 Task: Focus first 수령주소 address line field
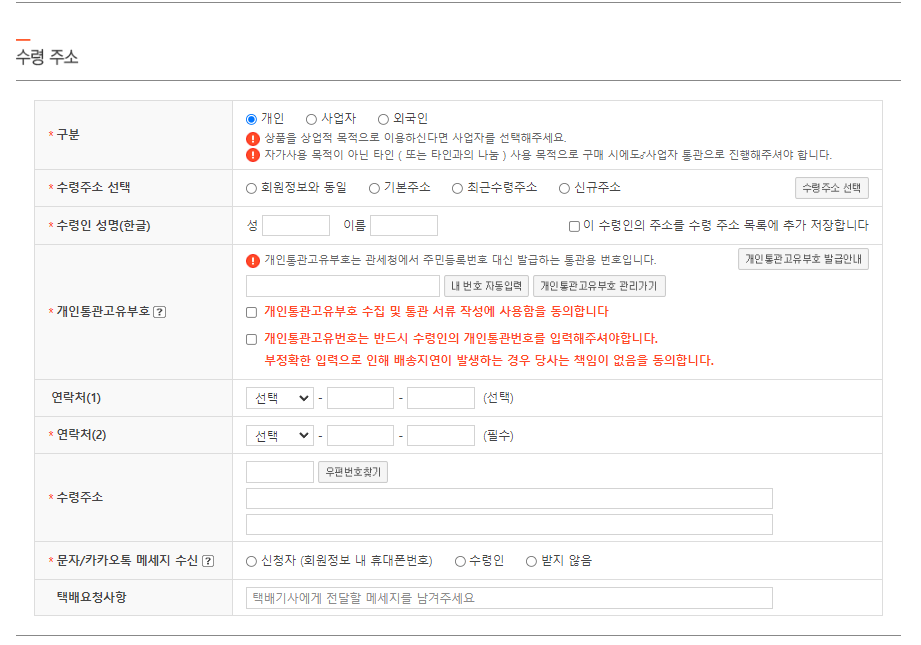pyautogui.click(x=509, y=499)
